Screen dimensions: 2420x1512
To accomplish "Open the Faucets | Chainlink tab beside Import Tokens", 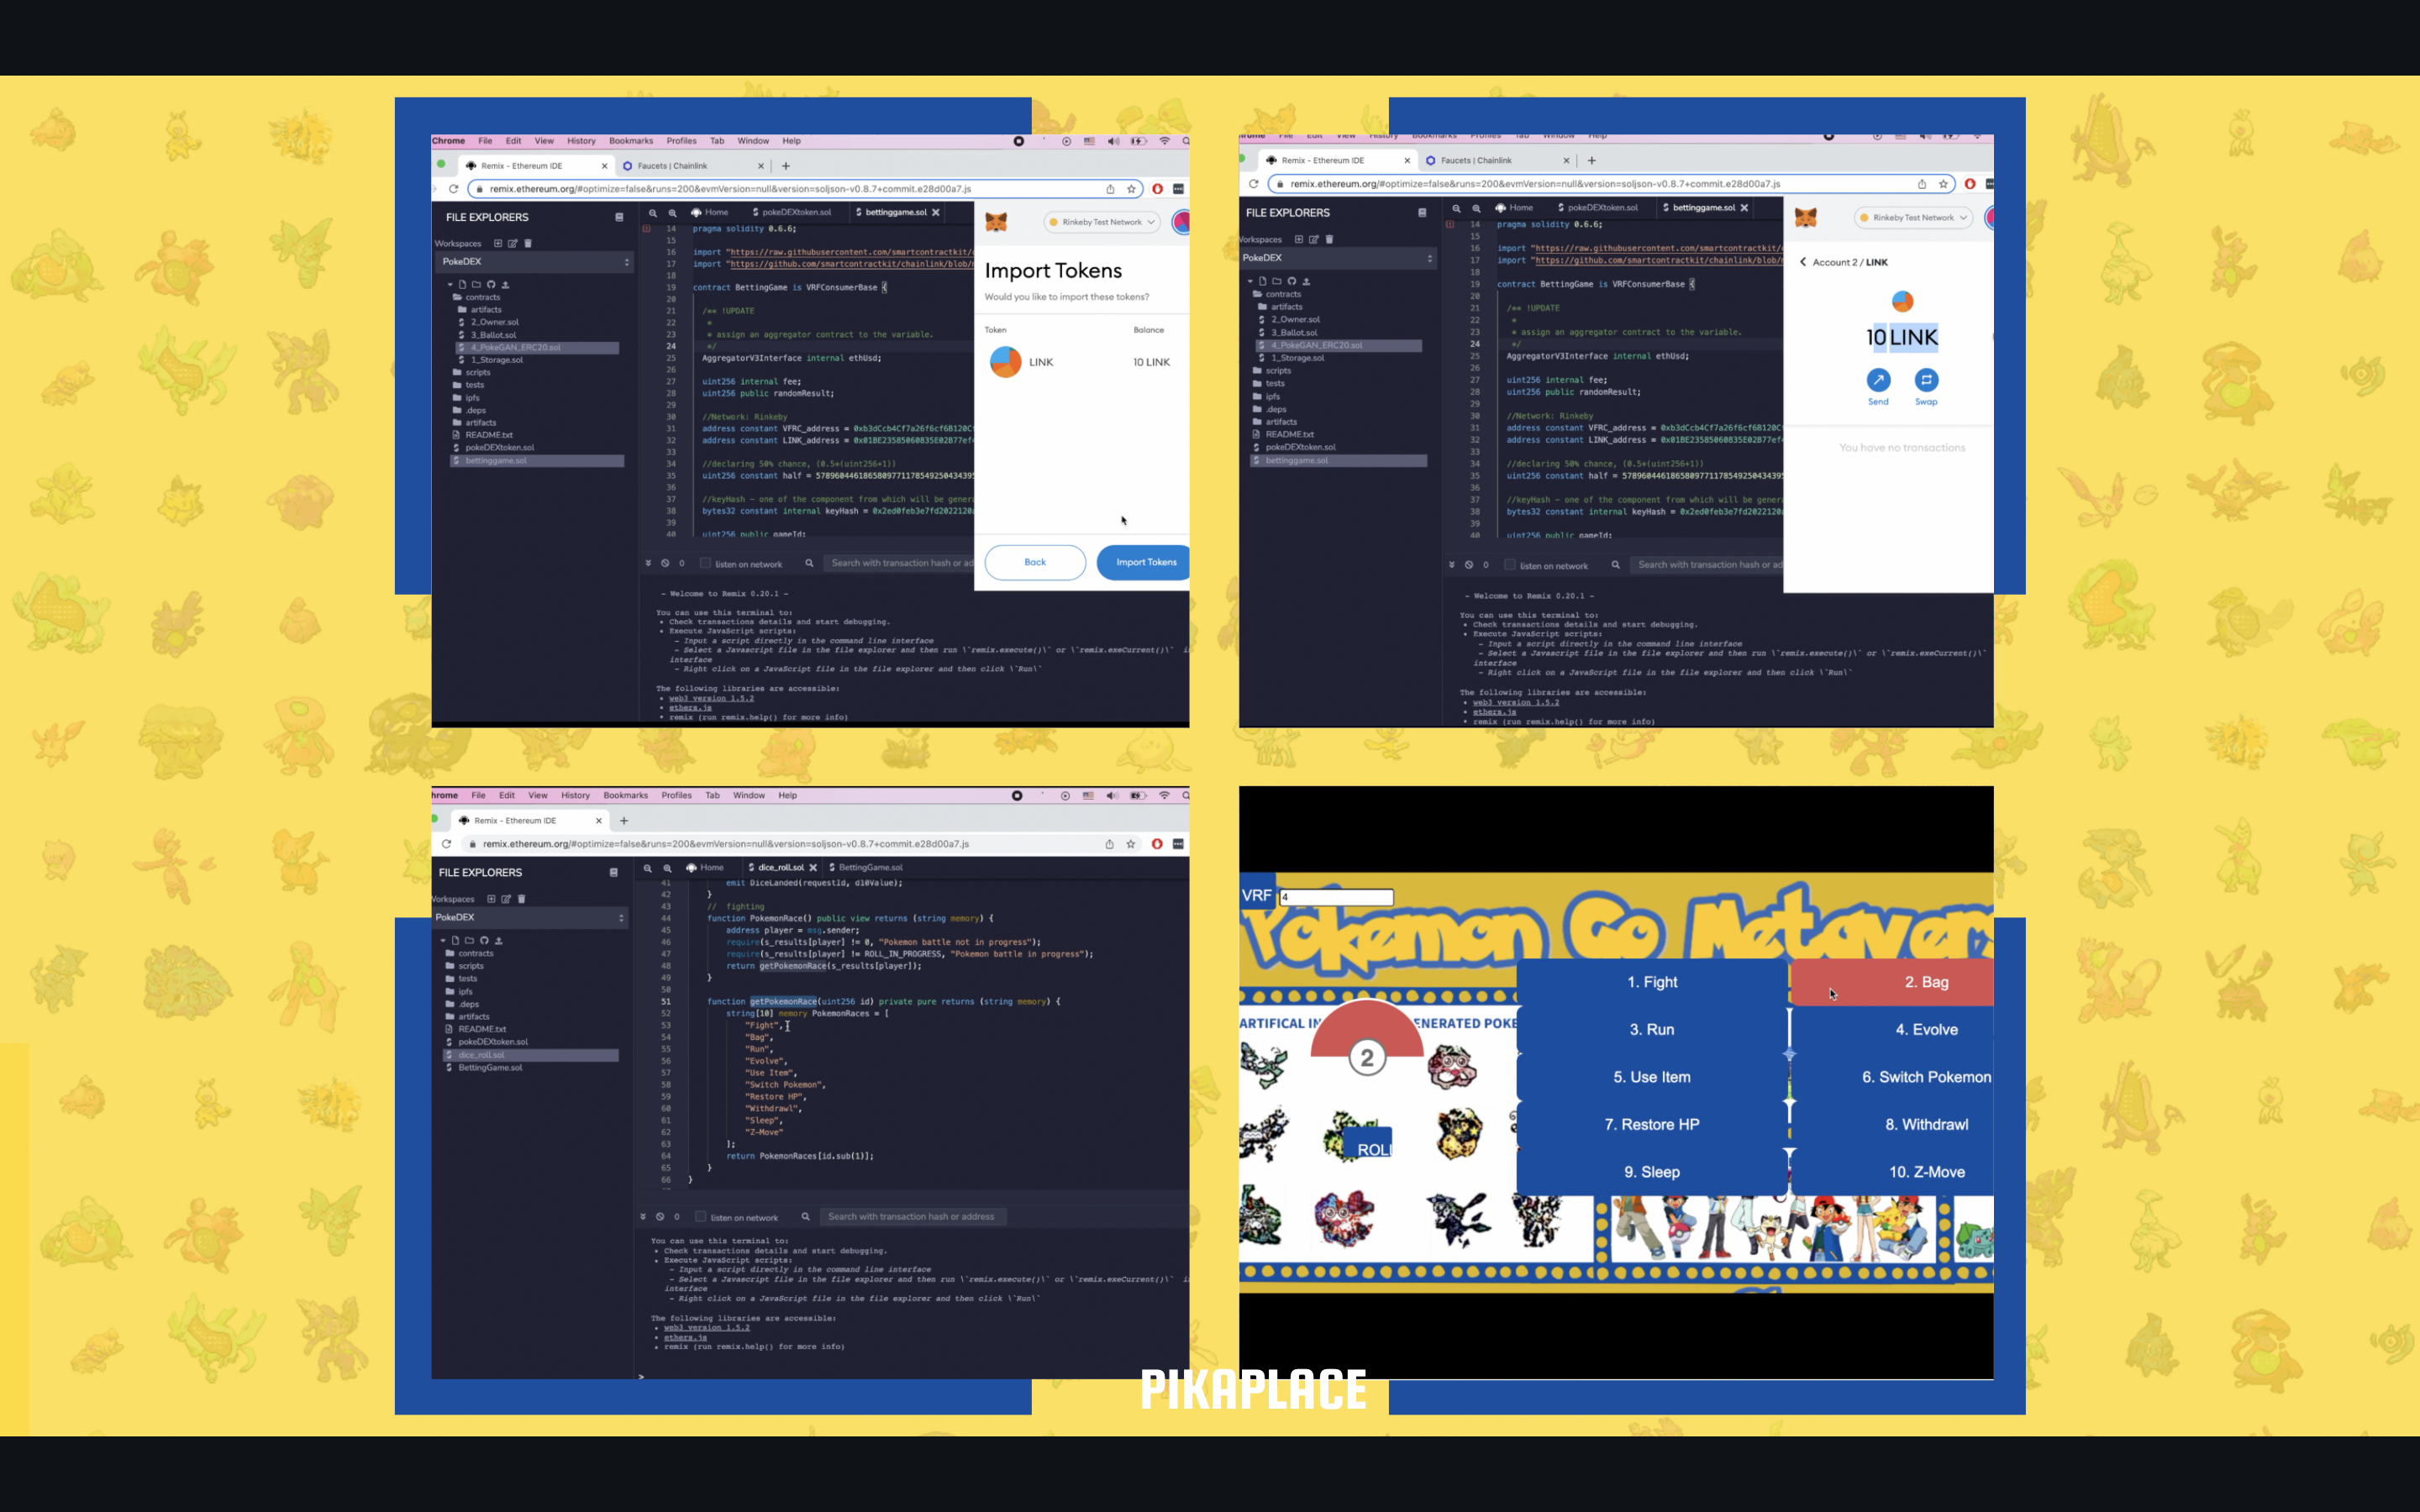I will (672, 166).
